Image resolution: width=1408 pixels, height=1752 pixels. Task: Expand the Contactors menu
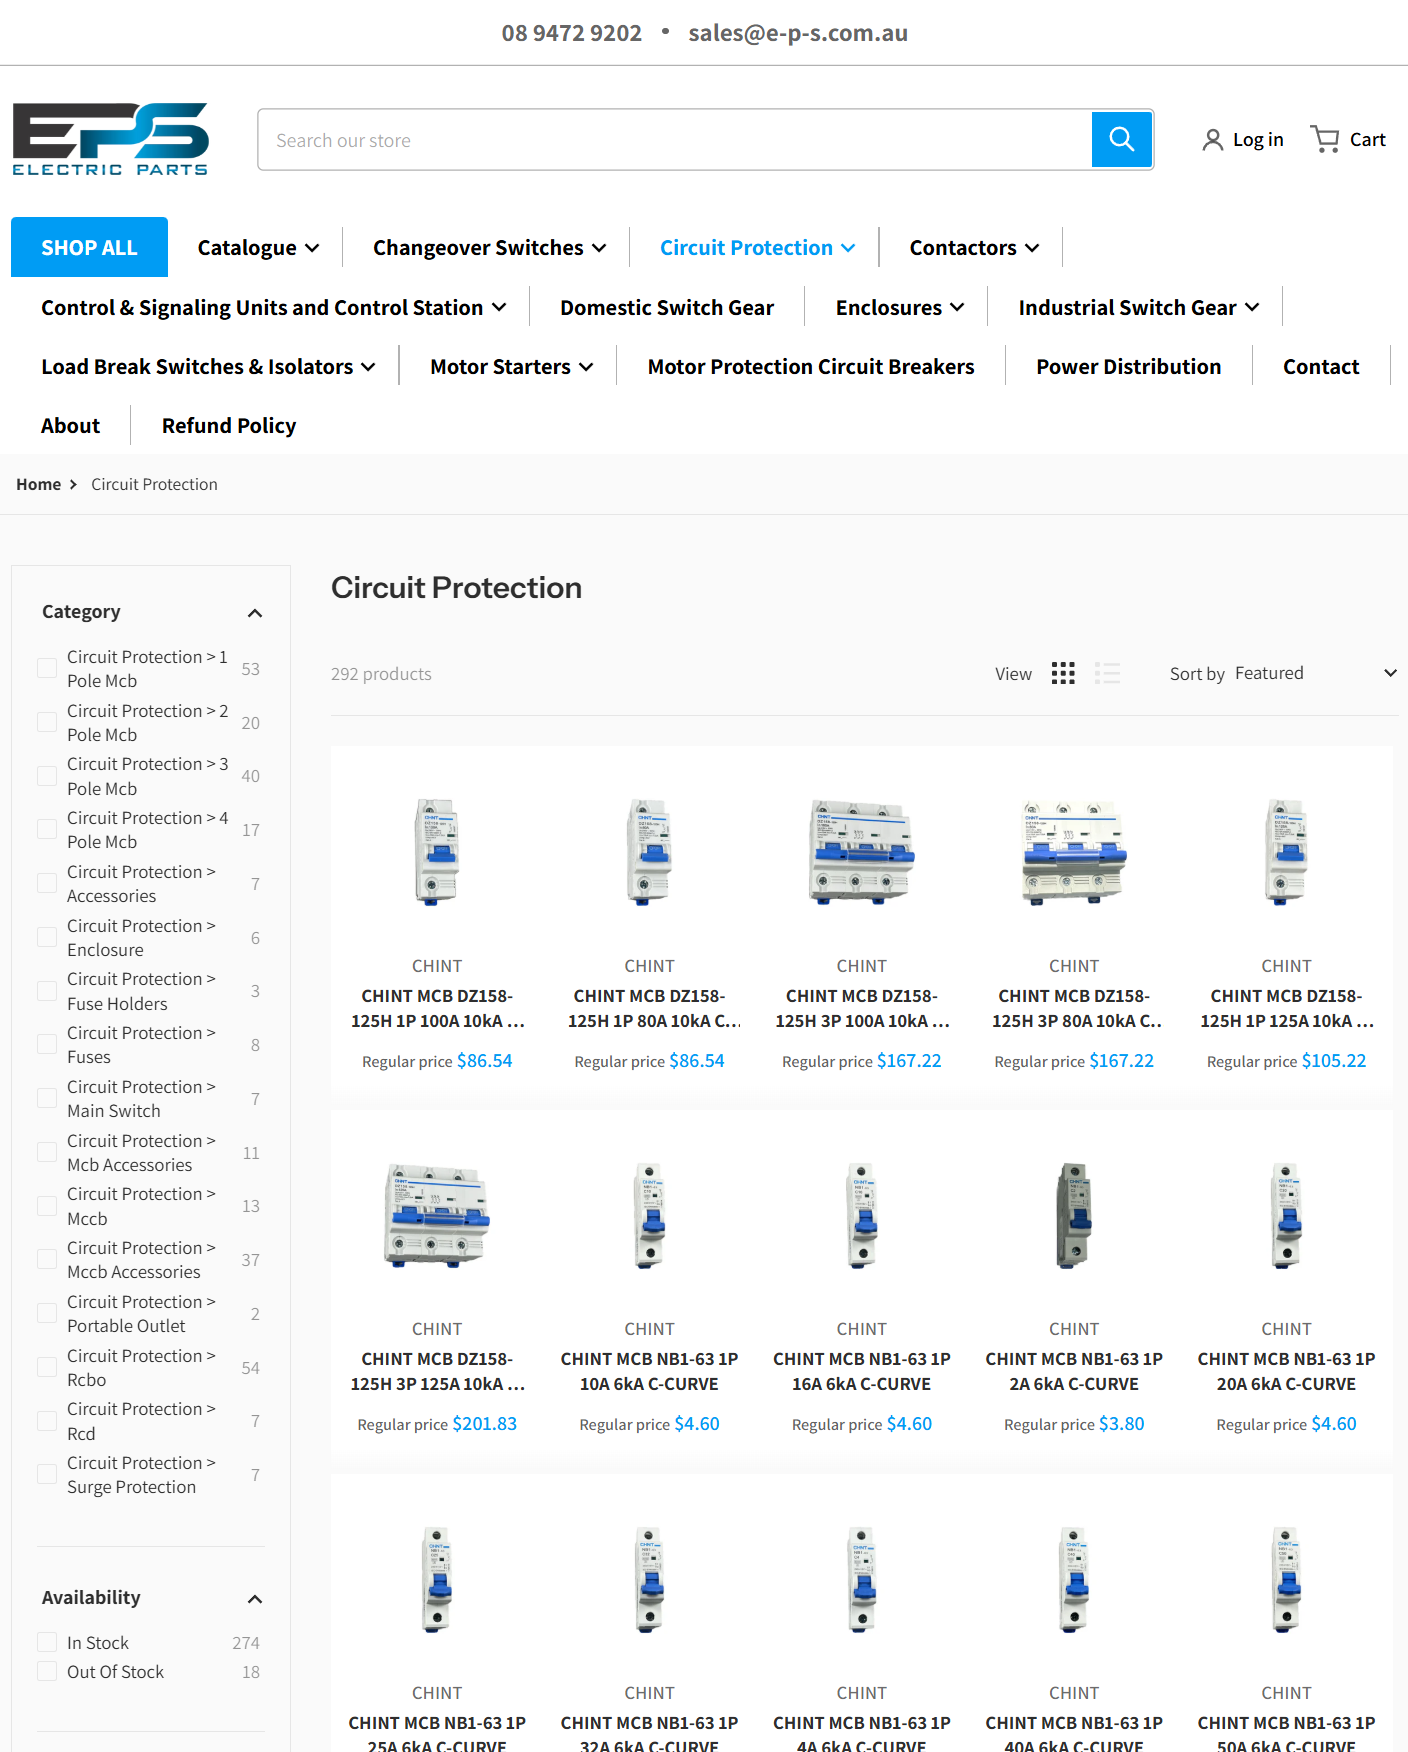[974, 247]
